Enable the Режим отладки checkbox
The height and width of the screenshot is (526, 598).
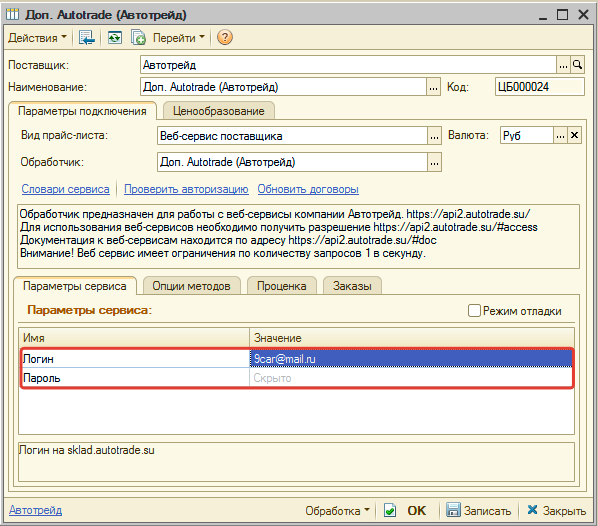[x=474, y=310]
